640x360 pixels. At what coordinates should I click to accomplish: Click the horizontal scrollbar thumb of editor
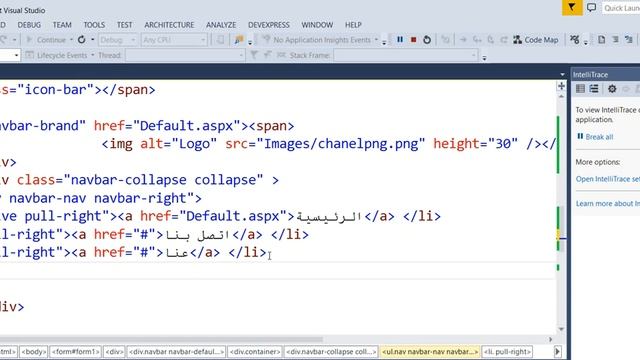[x=161, y=339]
